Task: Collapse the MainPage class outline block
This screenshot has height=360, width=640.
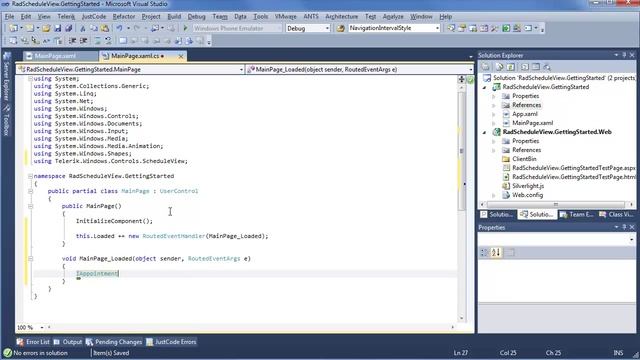Action: 30,191
